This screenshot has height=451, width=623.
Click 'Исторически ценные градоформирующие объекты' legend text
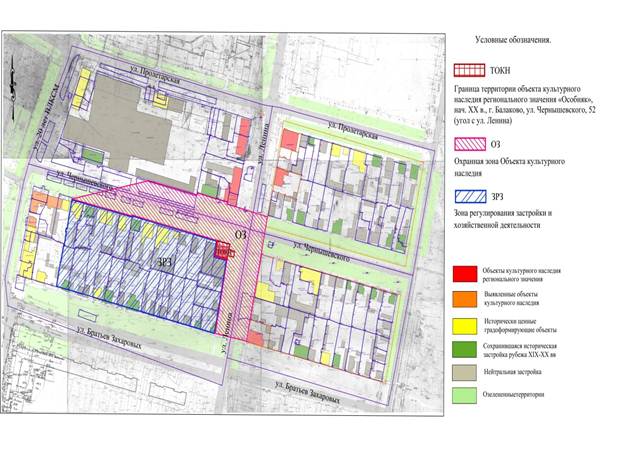tap(520, 326)
